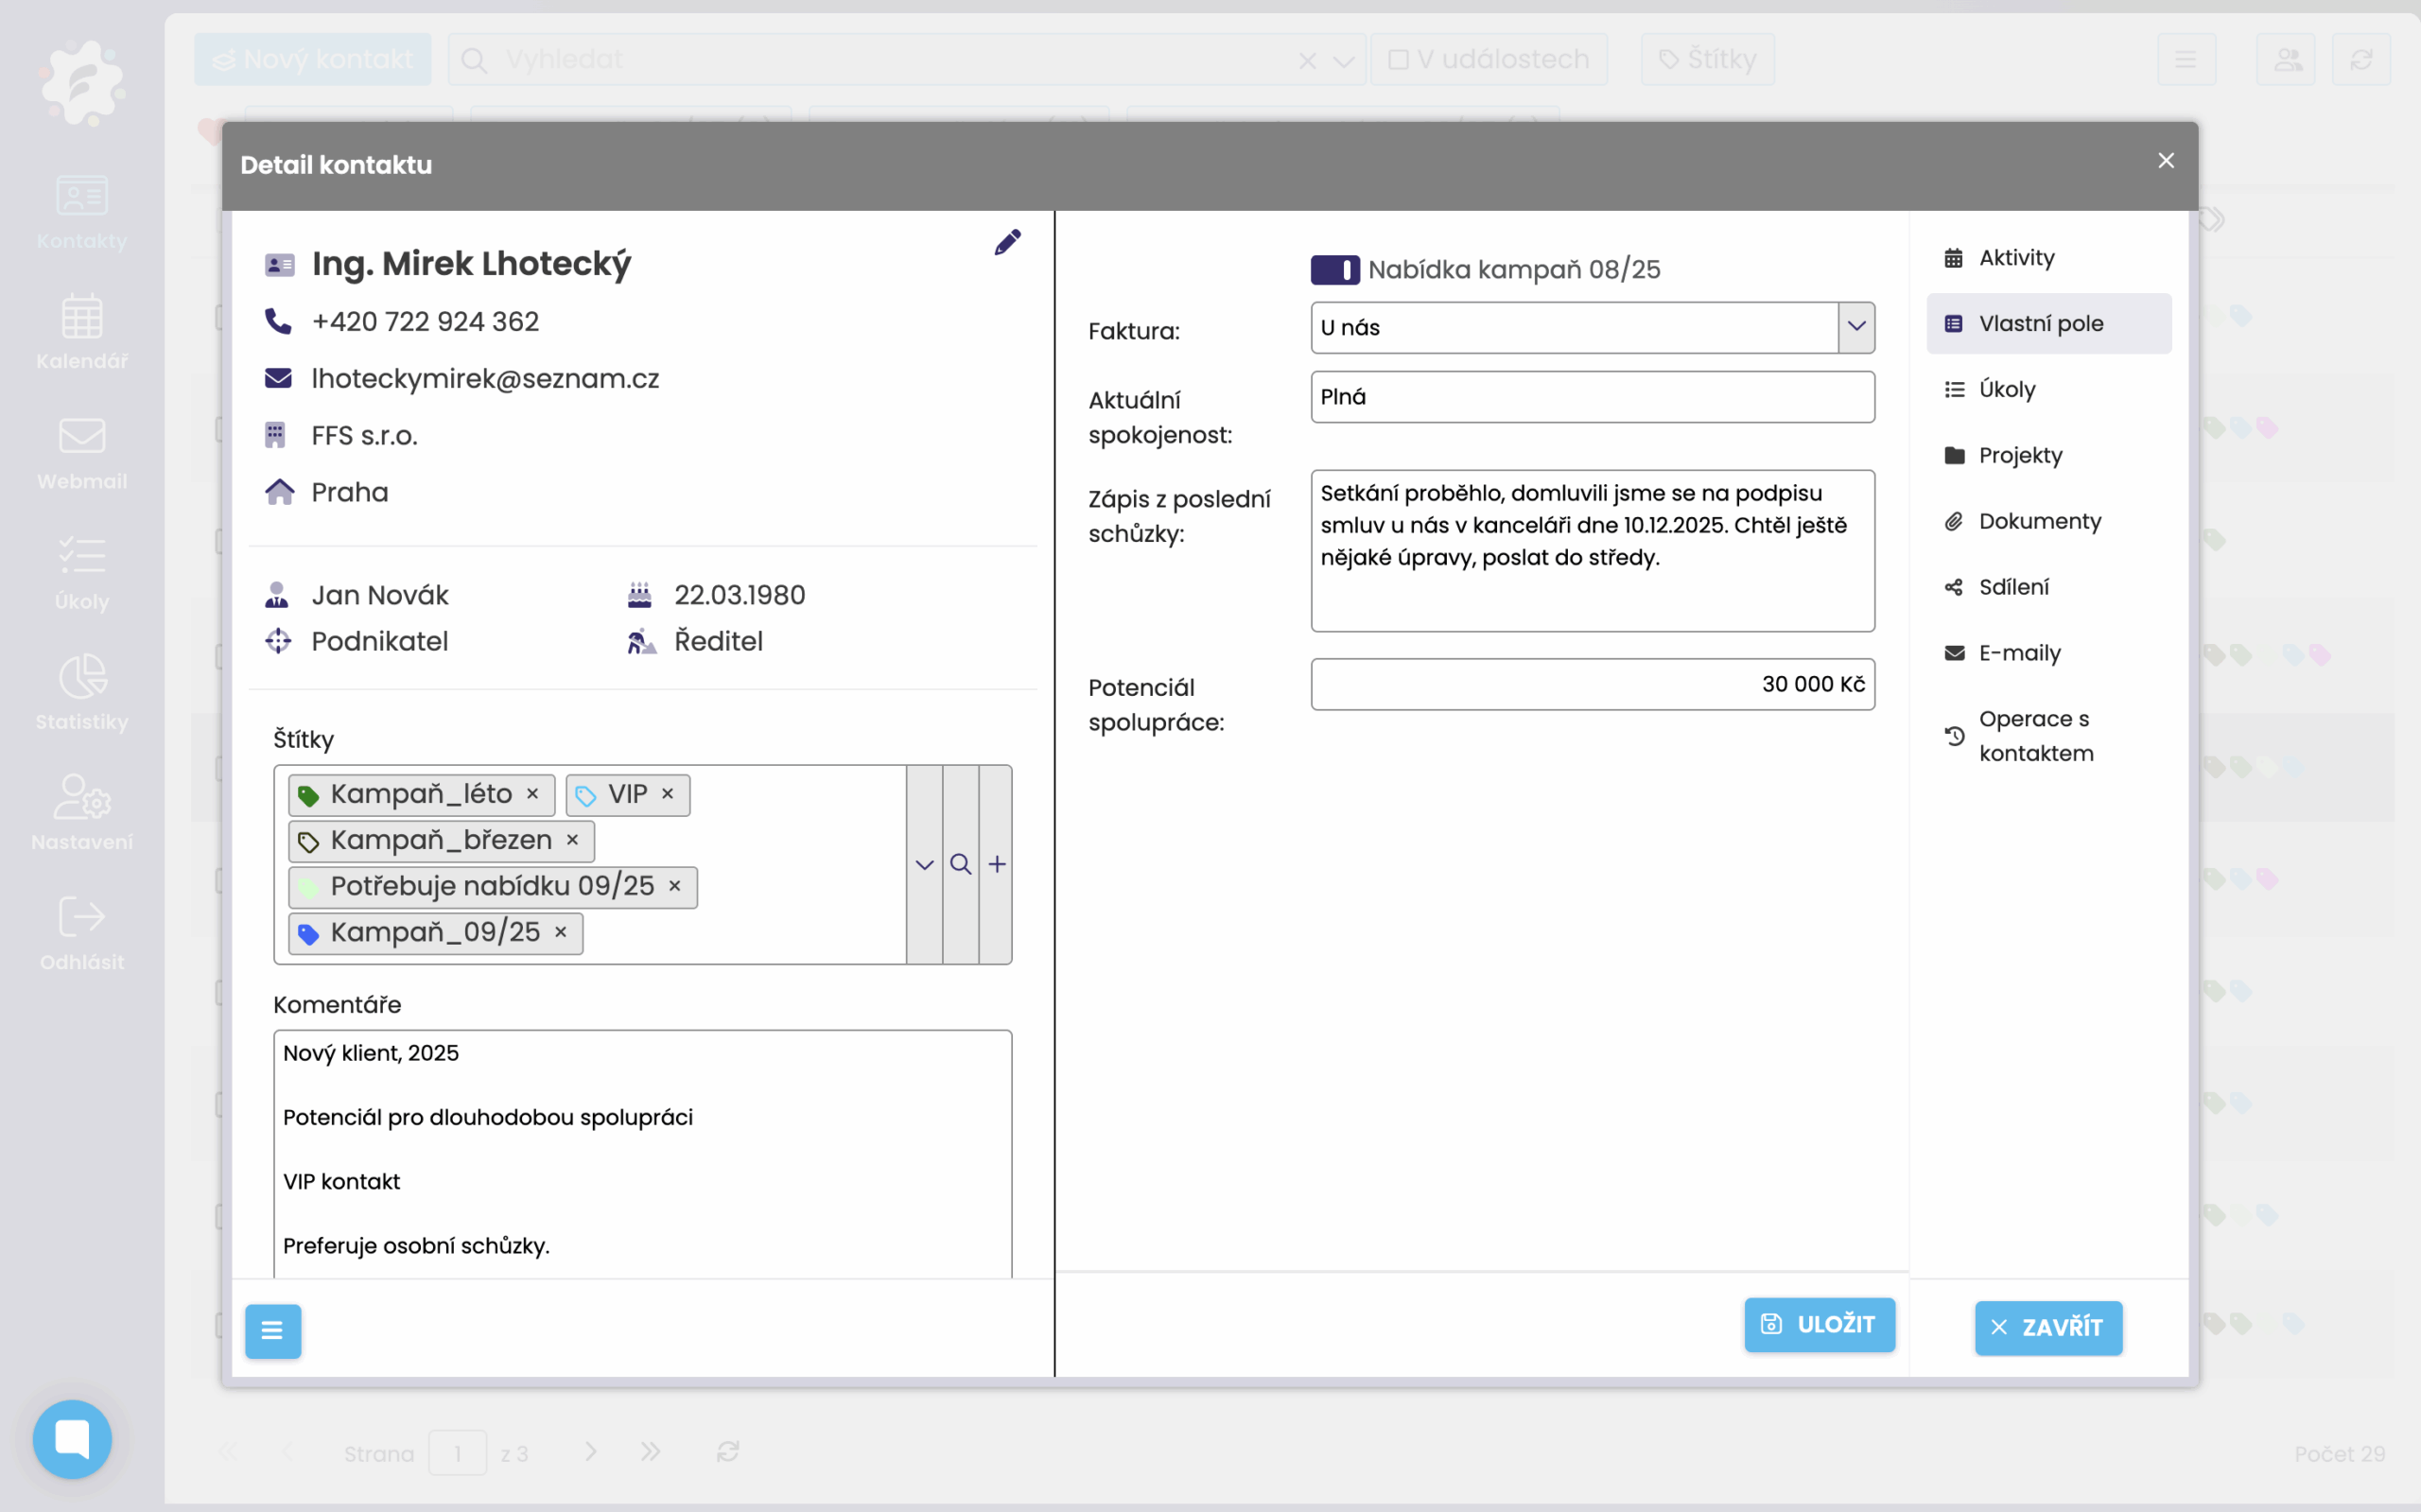Click the pencil edit contact icon
The image size is (2421, 1512).
click(1007, 242)
